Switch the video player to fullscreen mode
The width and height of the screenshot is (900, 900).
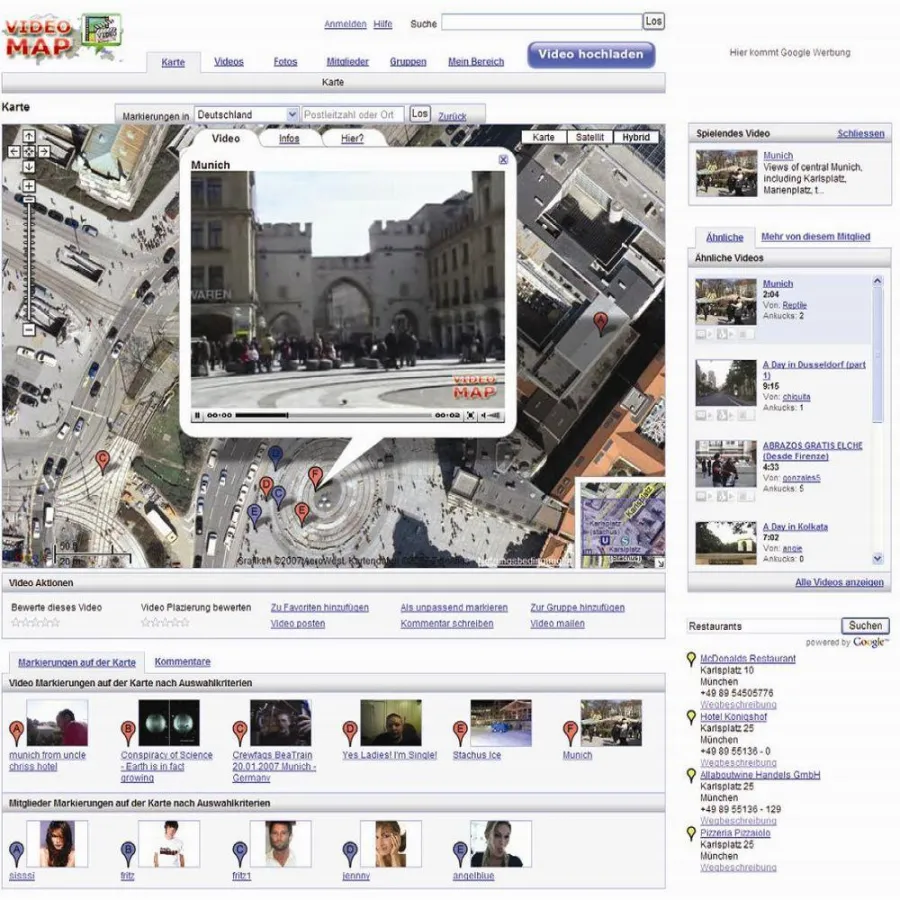pyautogui.click(x=470, y=414)
